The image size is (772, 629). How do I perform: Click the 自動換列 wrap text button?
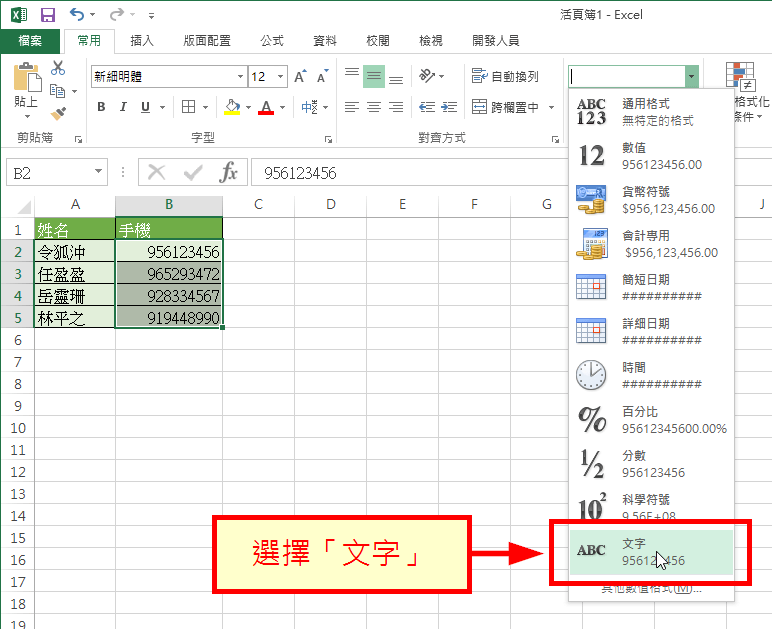click(x=505, y=76)
